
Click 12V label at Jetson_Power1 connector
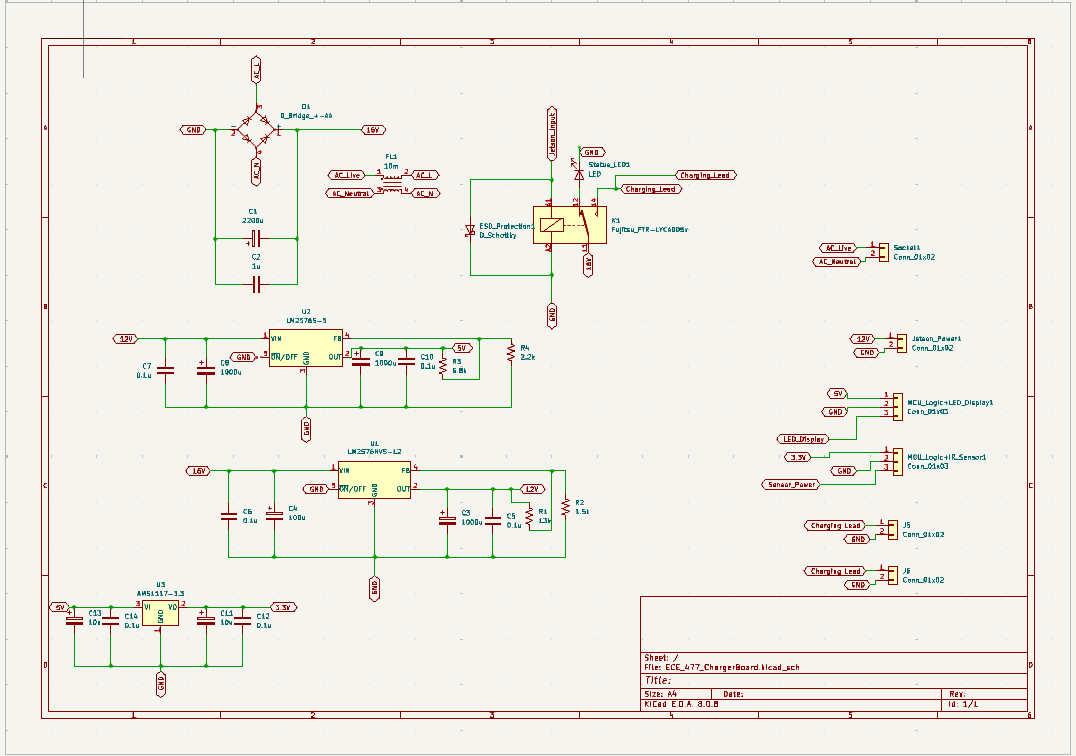[863, 339]
